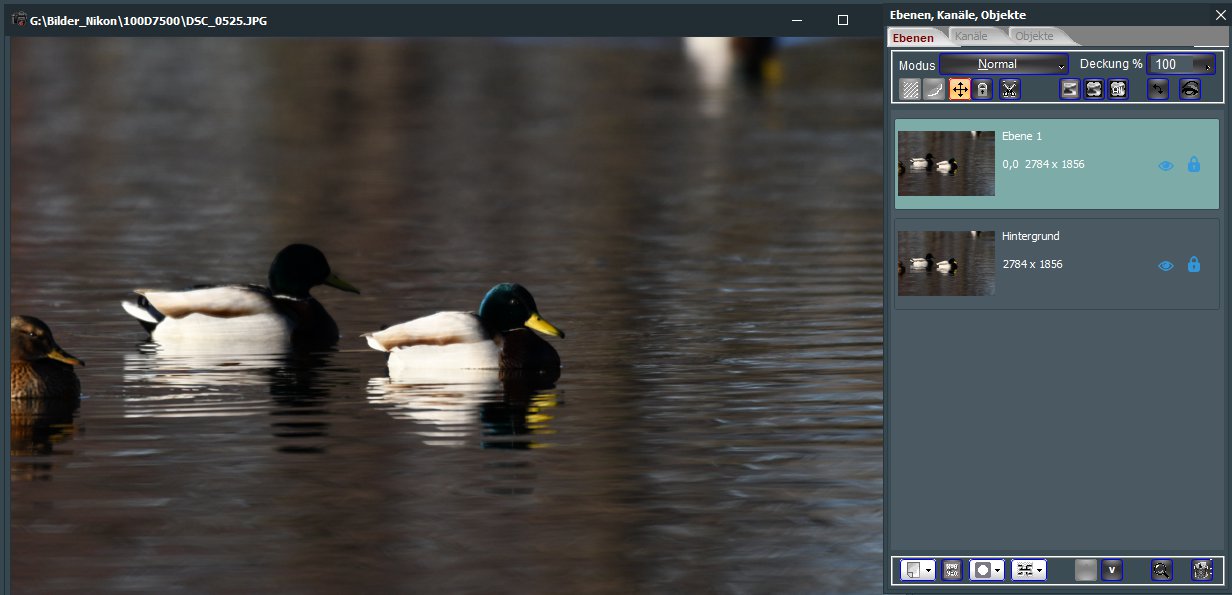Open the Modus blend mode dropdown
Viewport: 1232px width, 595px height.
[1004, 64]
